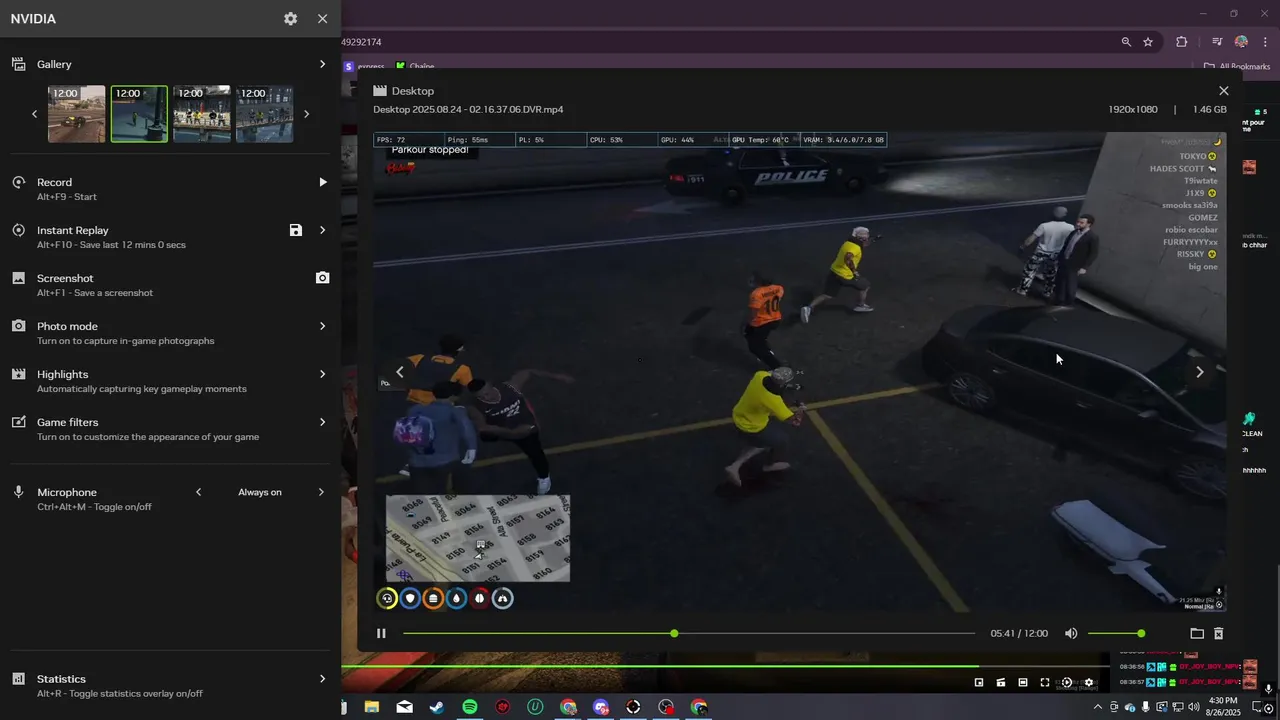This screenshot has height=720, width=1280.
Task: Start recording with Record play arrow
Action: coord(322,182)
